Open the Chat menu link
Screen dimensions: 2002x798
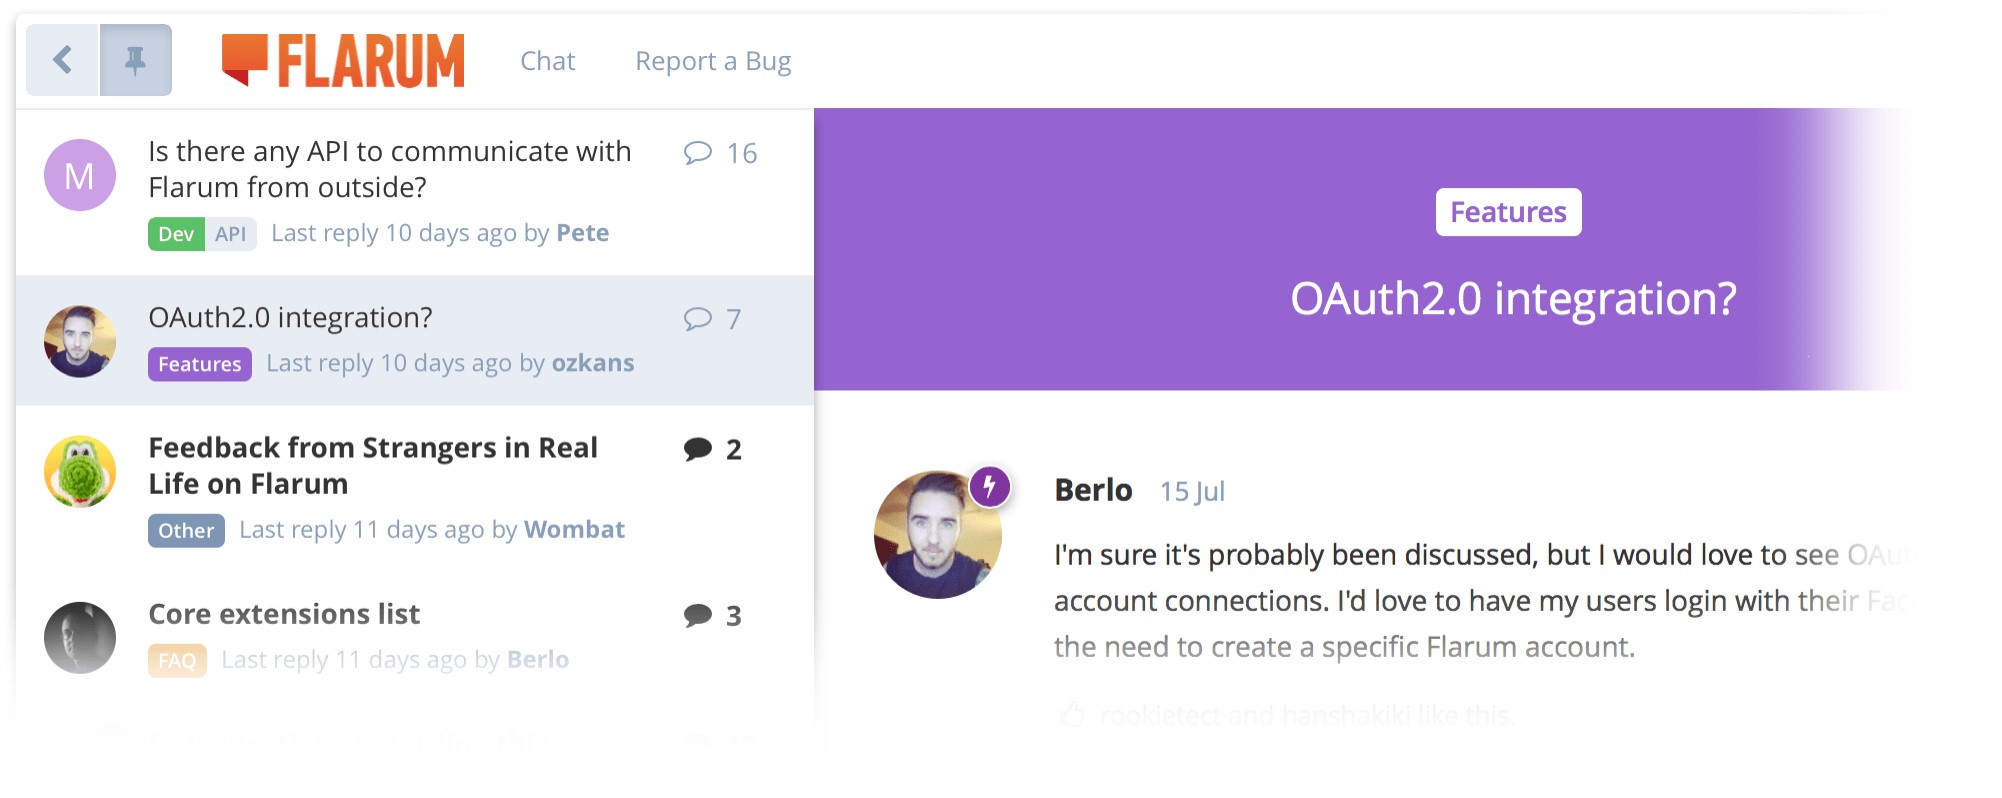point(547,61)
